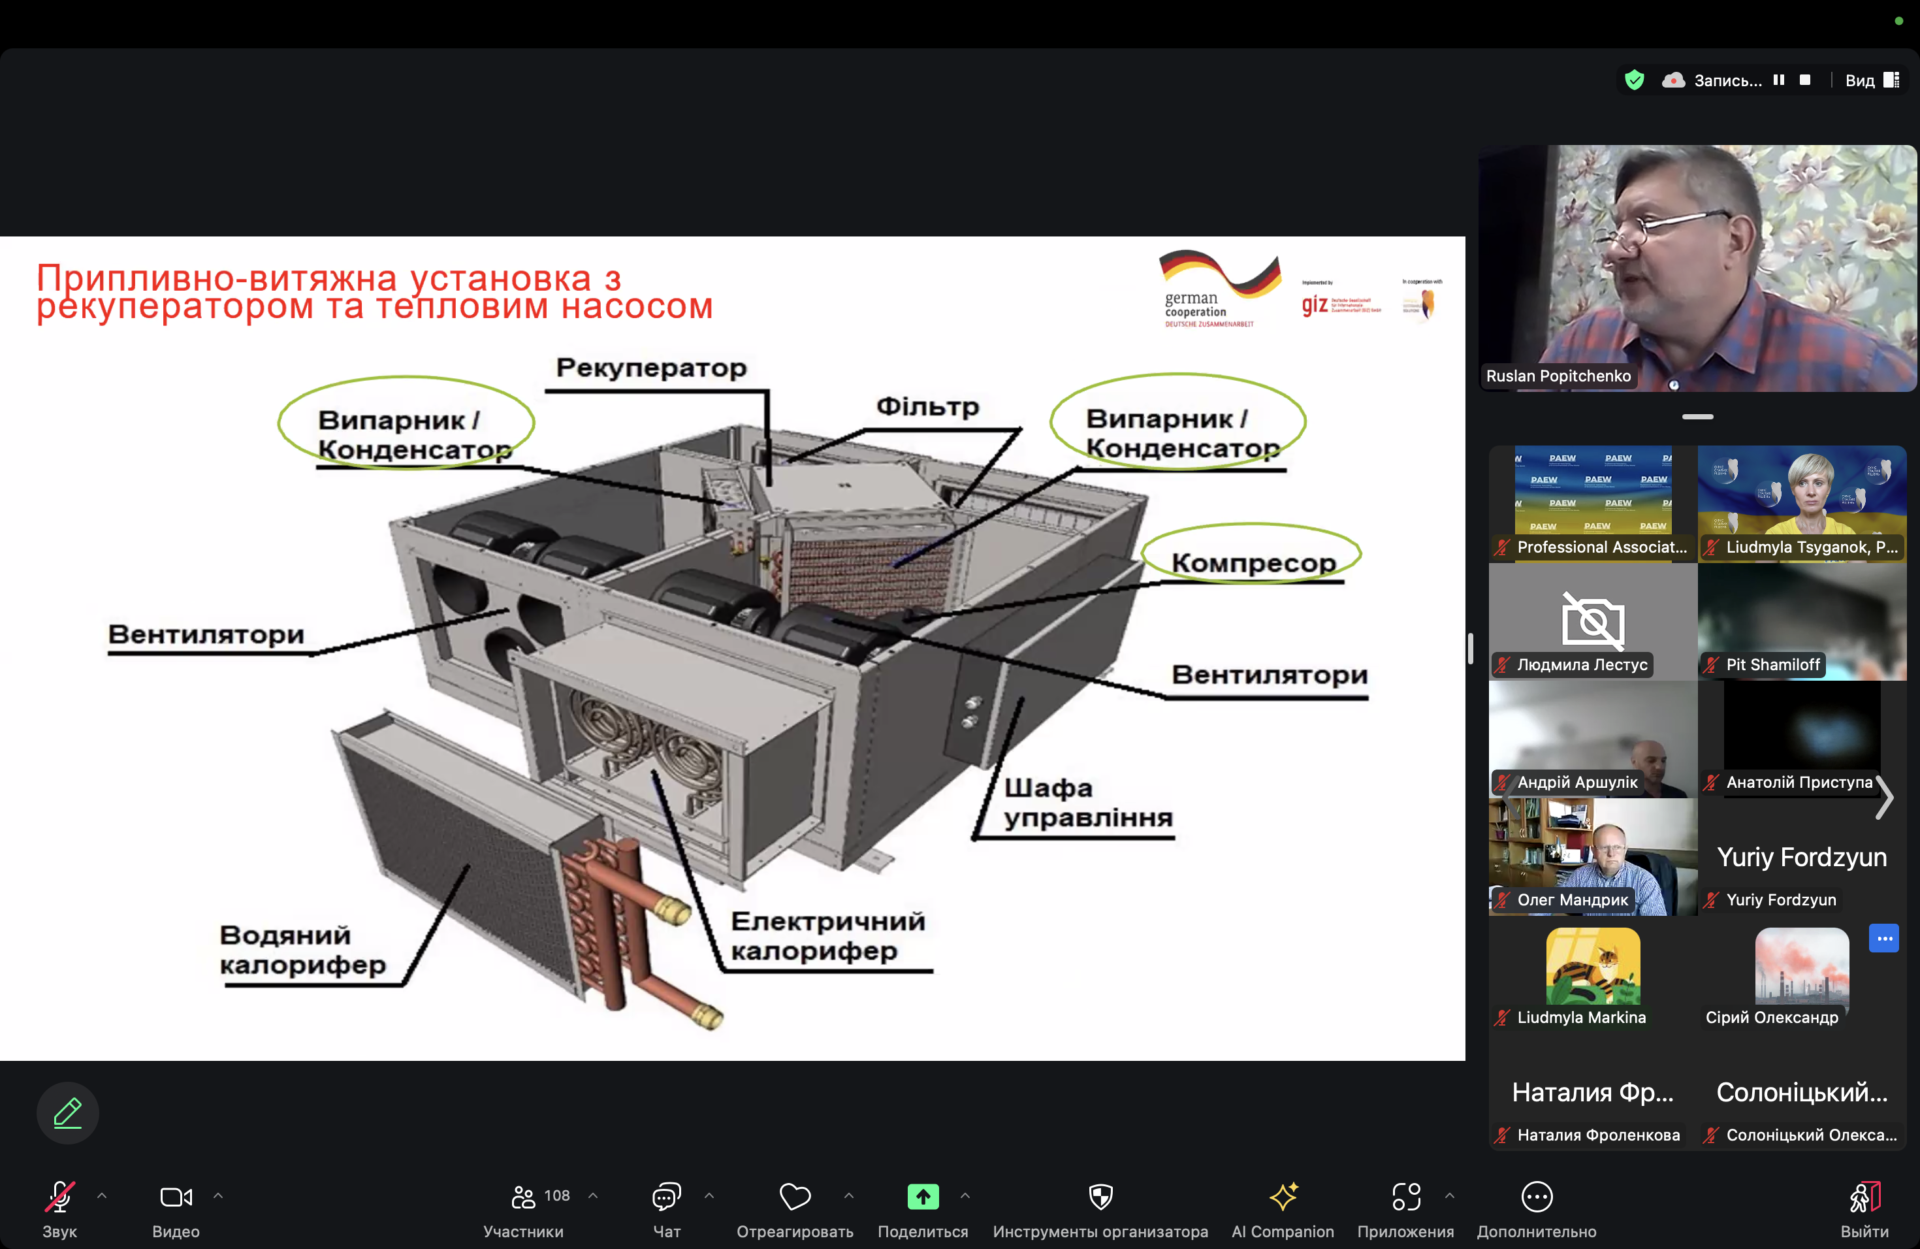The height and width of the screenshot is (1249, 1920).
Task: Expand video options arrow
Action: 218,1195
